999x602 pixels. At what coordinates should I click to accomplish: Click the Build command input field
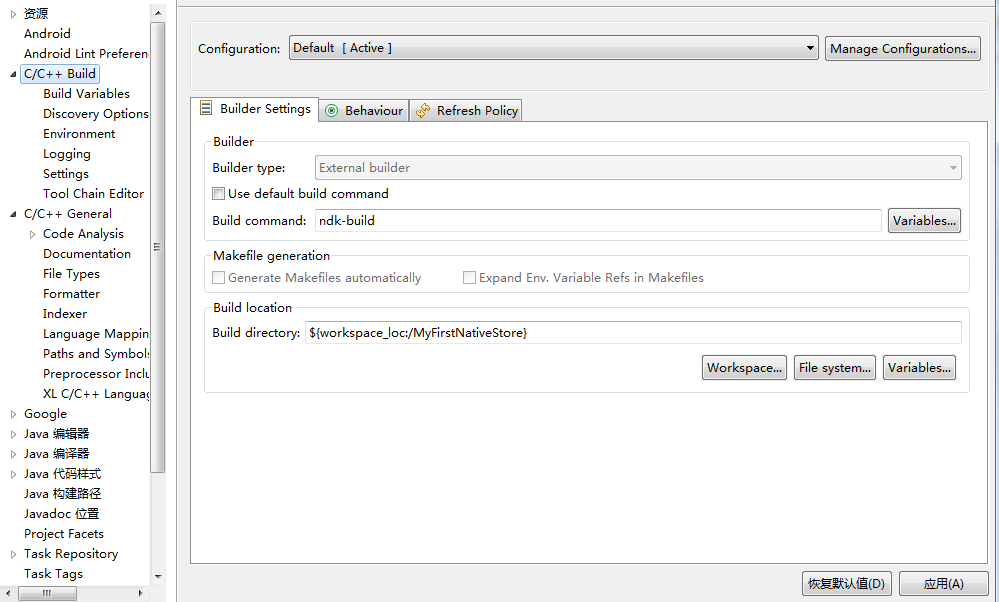tap(598, 220)
